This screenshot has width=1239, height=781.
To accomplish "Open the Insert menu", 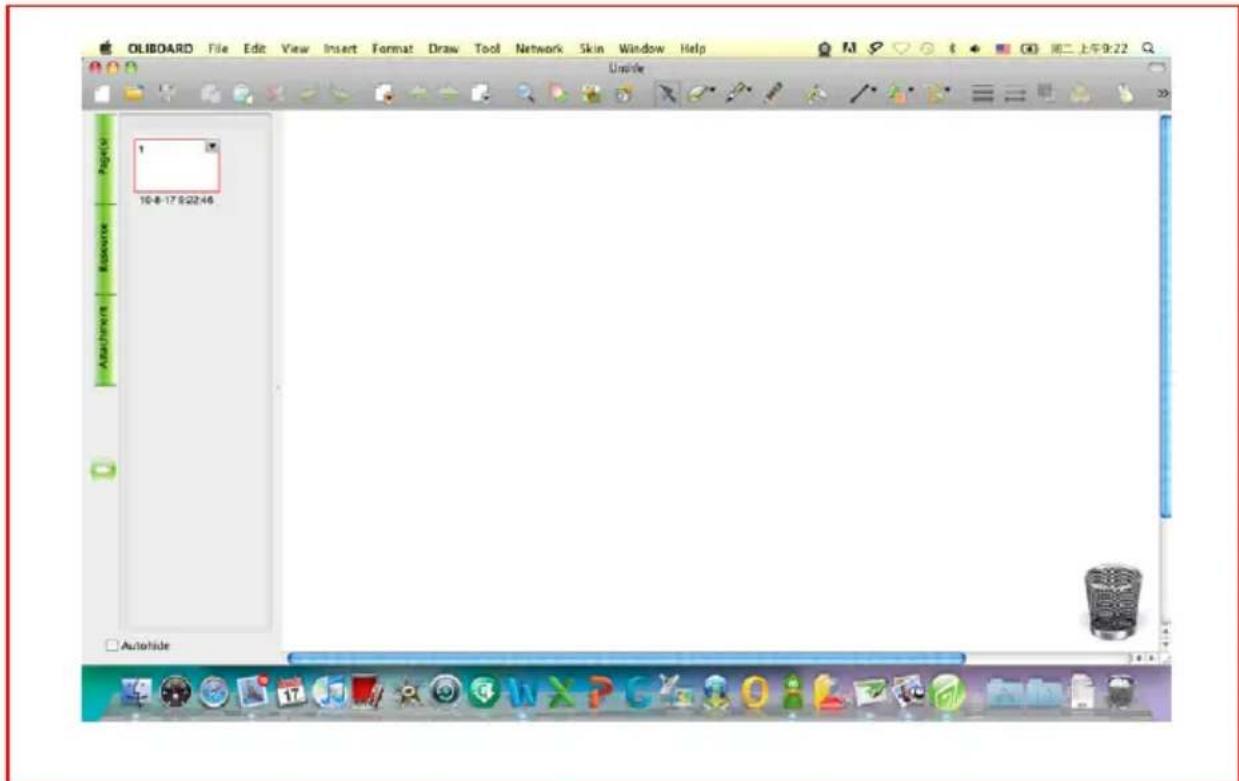I will [x=340, y=48].
